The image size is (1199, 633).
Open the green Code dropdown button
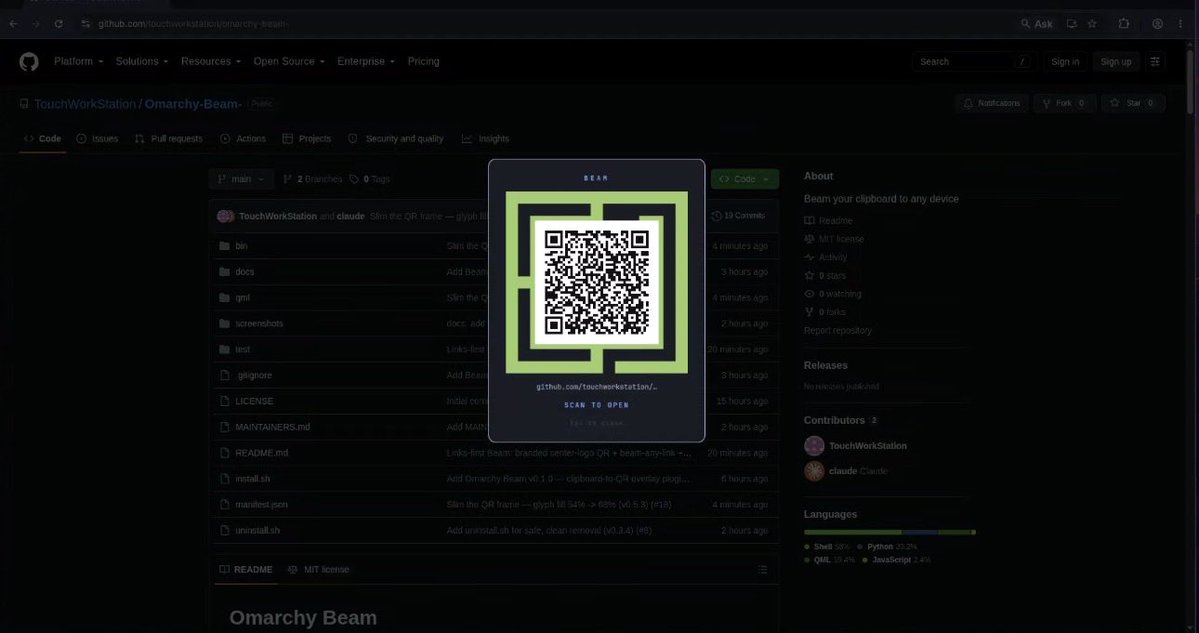[745, 179]
